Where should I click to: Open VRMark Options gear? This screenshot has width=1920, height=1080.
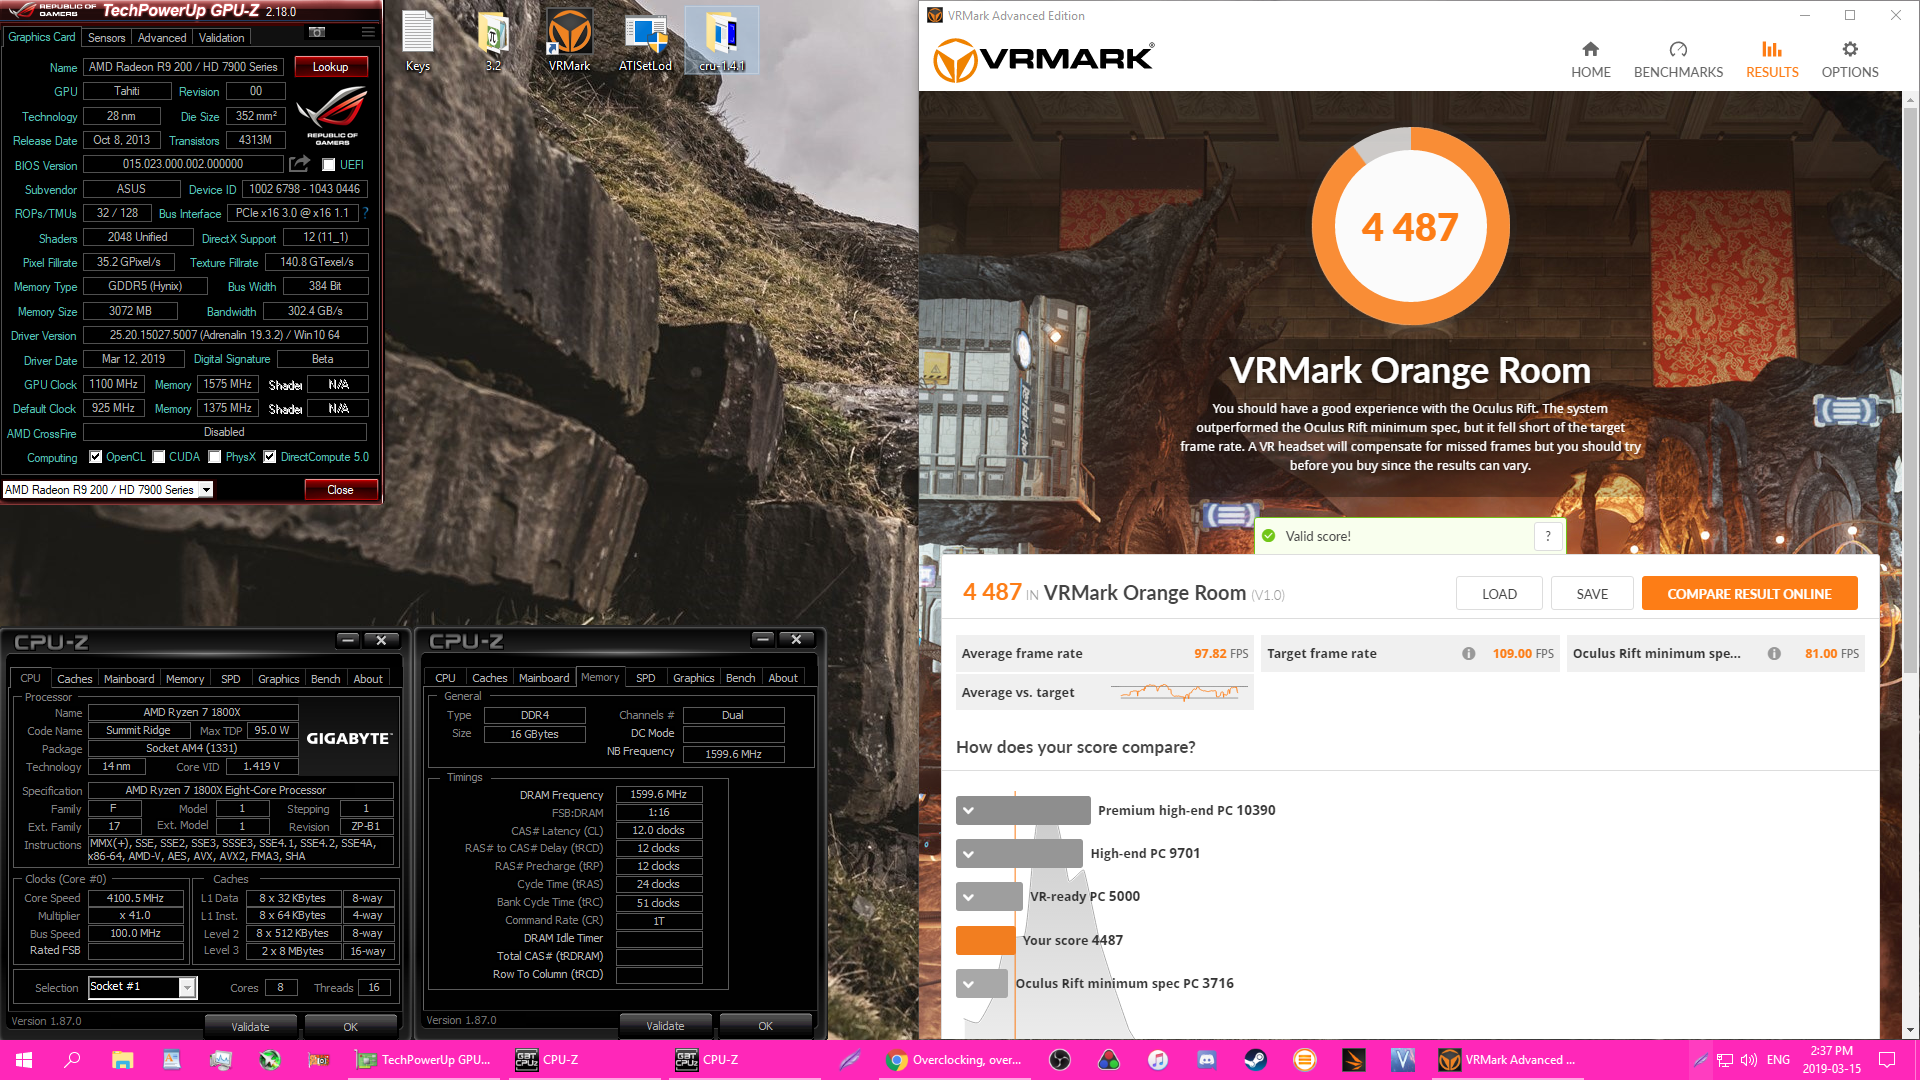[x=1849, y=60]
